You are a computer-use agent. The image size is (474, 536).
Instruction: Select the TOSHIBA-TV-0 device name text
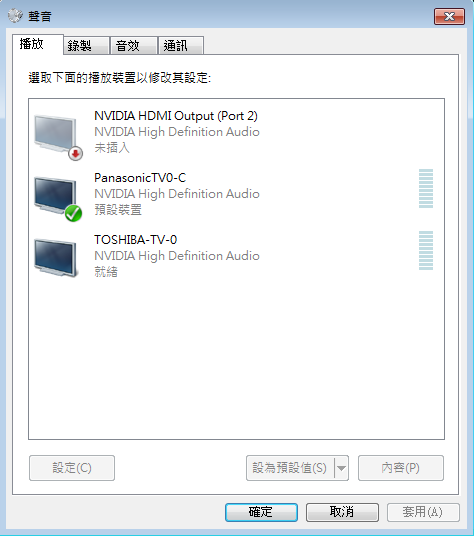point(136,240)
